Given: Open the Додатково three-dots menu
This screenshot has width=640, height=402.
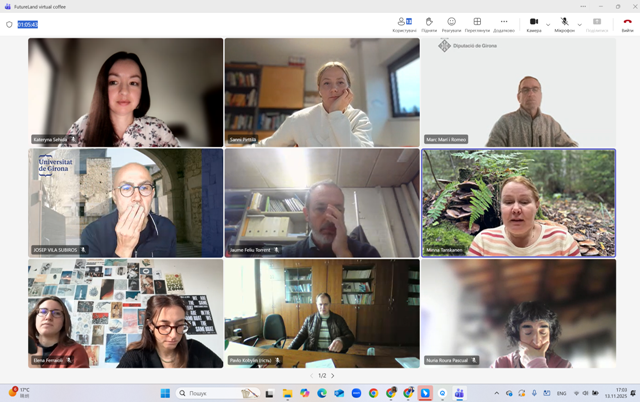Looking at the screenshot, I should 504,22.
